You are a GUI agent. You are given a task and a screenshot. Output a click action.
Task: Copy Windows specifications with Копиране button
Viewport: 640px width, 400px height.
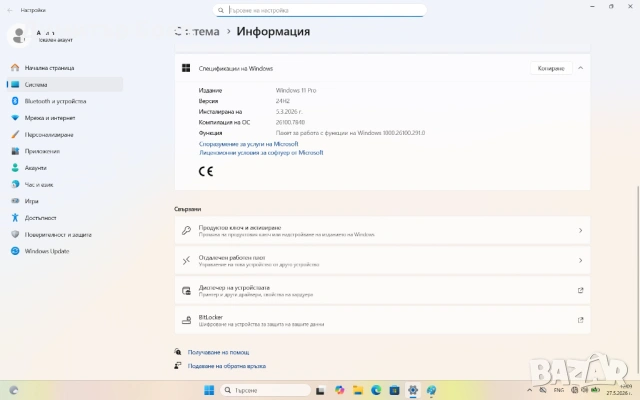point(551,68)
